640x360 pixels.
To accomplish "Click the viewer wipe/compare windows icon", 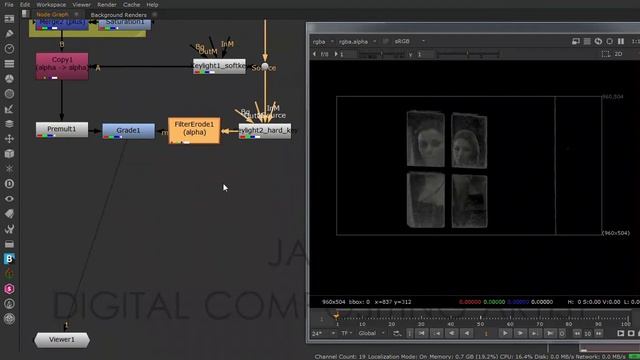I will (576, 41).
